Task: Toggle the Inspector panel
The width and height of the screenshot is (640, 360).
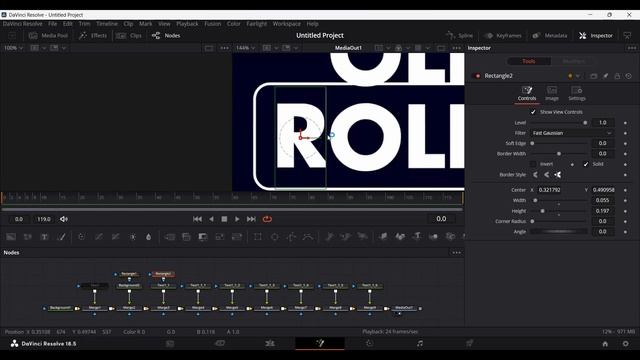Action: point(596,36)
